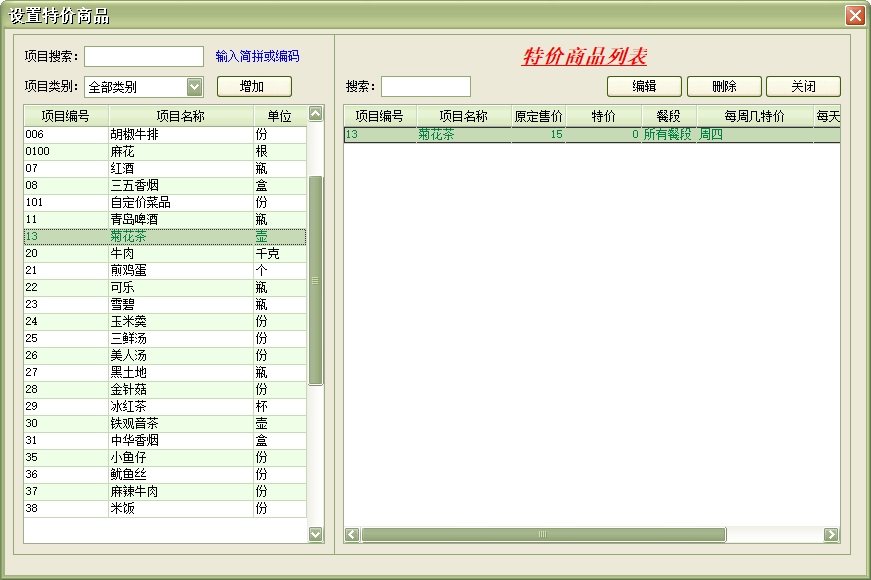This screenshot has width=871, height=580.
Task: Click the 编辑 button
Action: point(644,87)
